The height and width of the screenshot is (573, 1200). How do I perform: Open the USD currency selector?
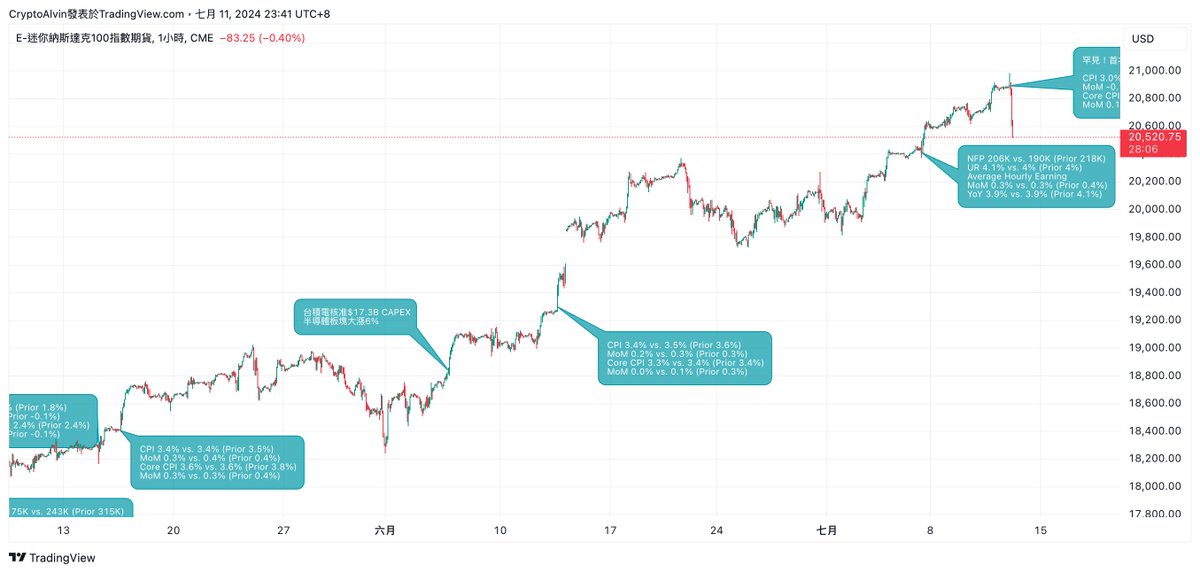tap(1142, 38)
